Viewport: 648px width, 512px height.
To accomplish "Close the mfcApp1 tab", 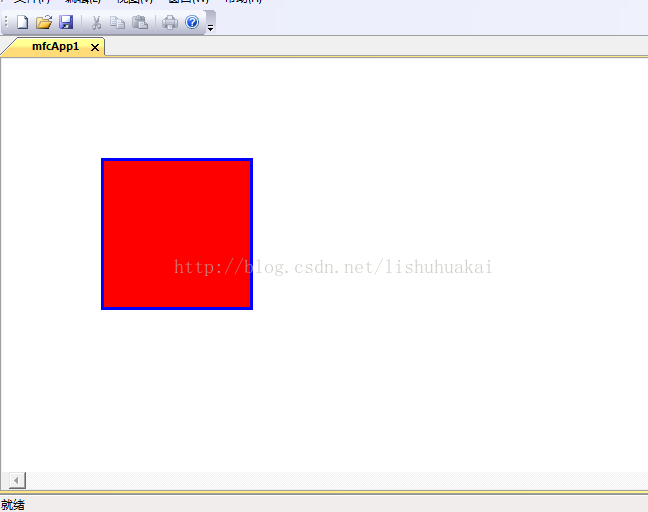I will point(95,48).
